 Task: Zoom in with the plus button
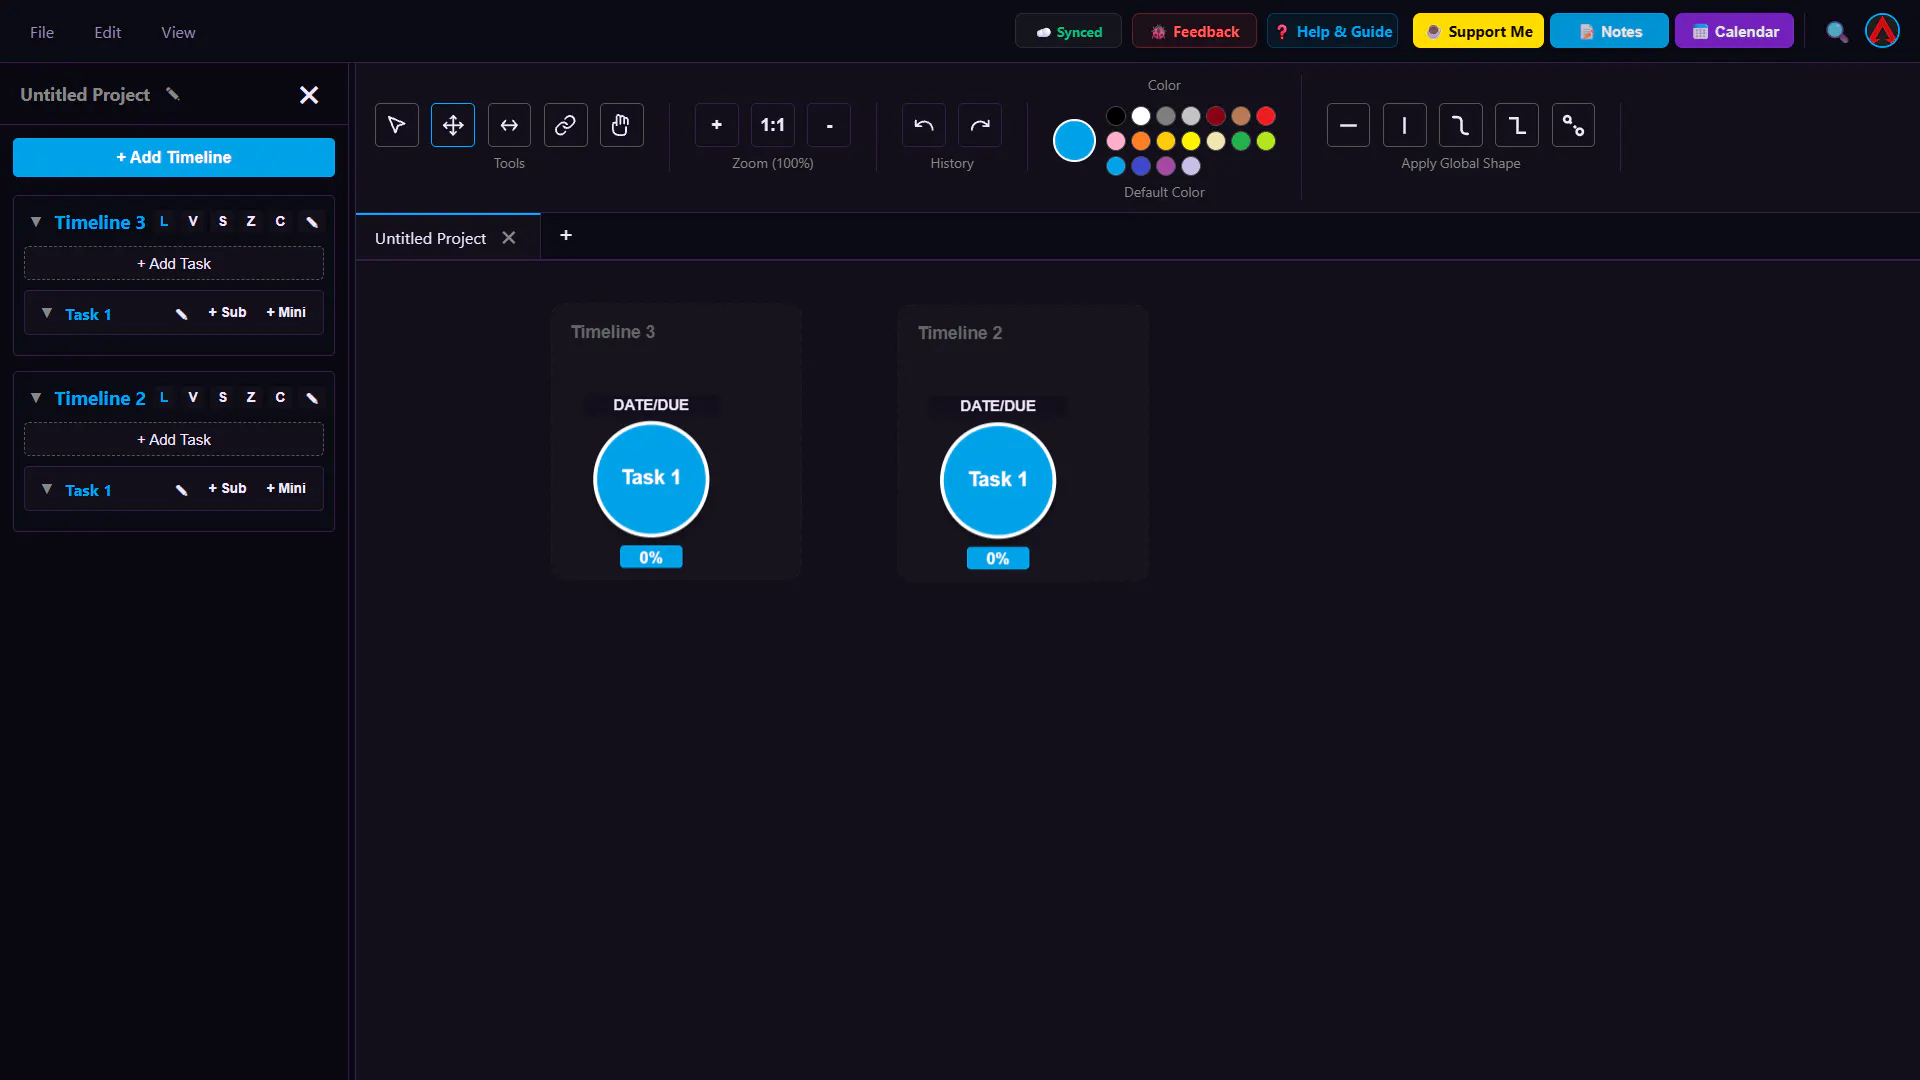pyautogui.click(x=716, y=125)
